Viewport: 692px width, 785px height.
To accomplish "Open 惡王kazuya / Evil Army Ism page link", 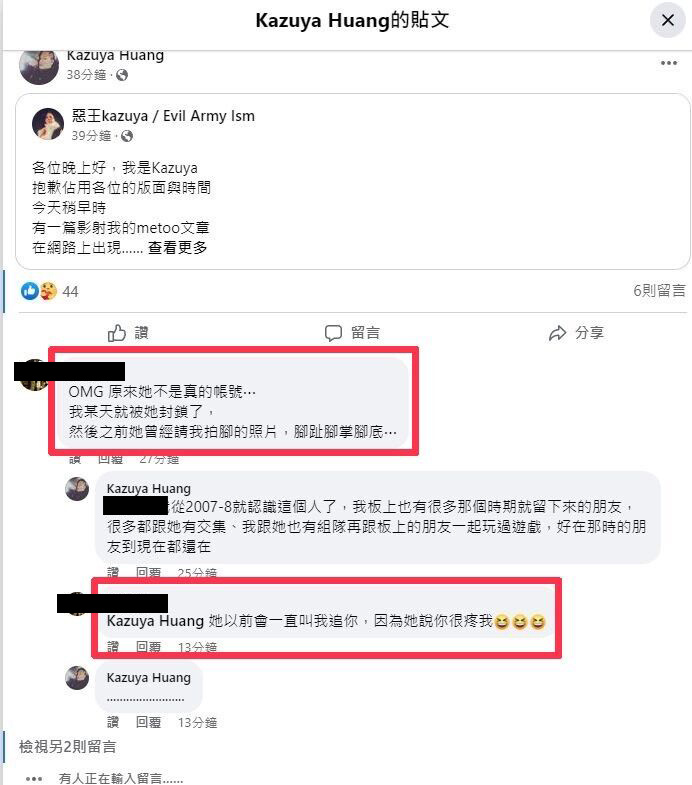I will coord(163,116).
